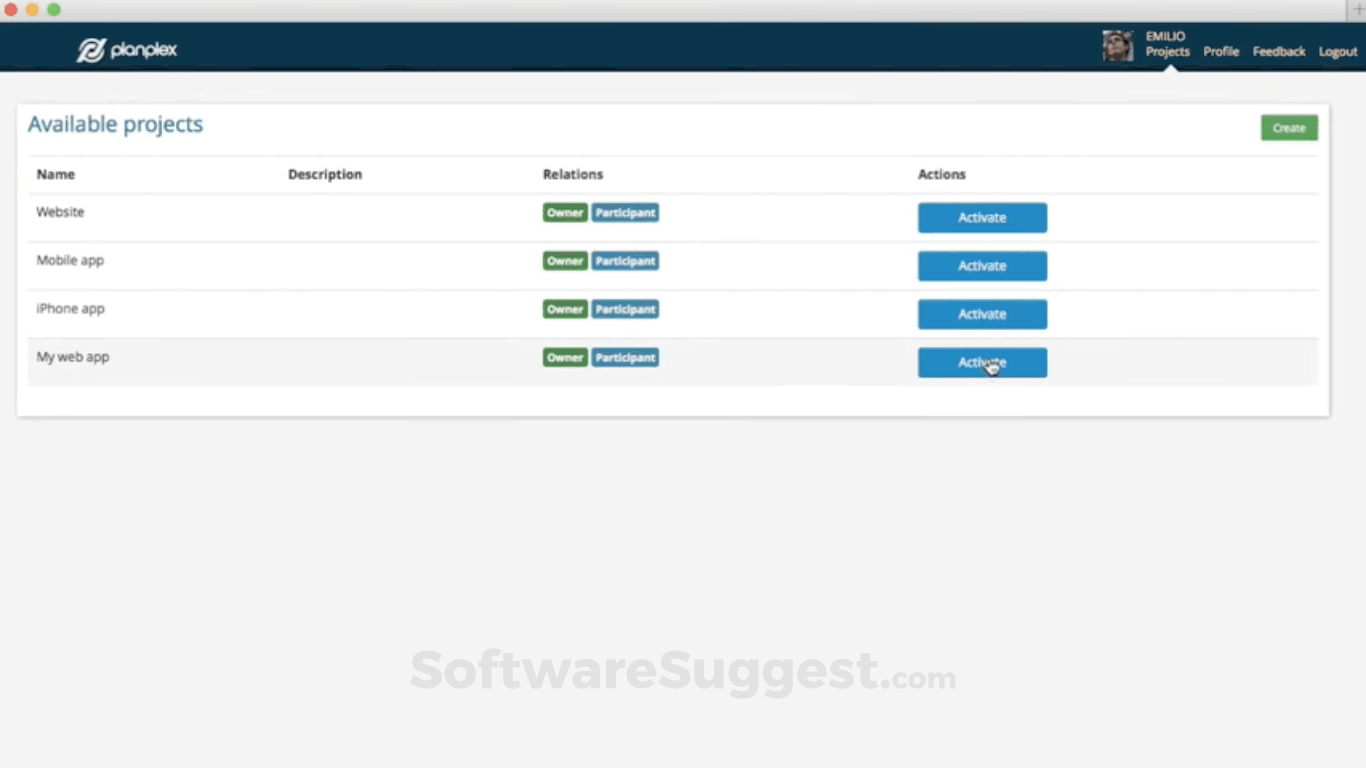Click the green maximize window button

click(54, 9)
